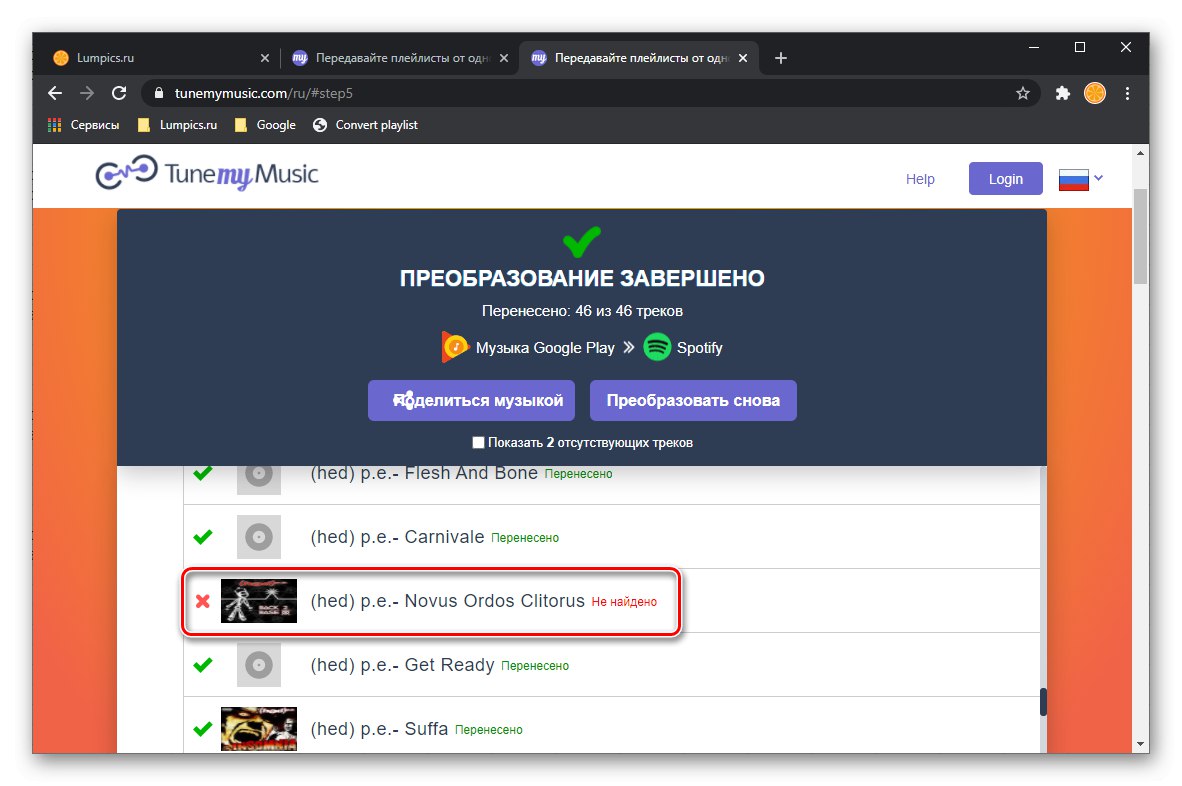Viewport: 1182px width, 786px height.
Task: Click the Поделиться музыкой button
Action: coord(471,400)
